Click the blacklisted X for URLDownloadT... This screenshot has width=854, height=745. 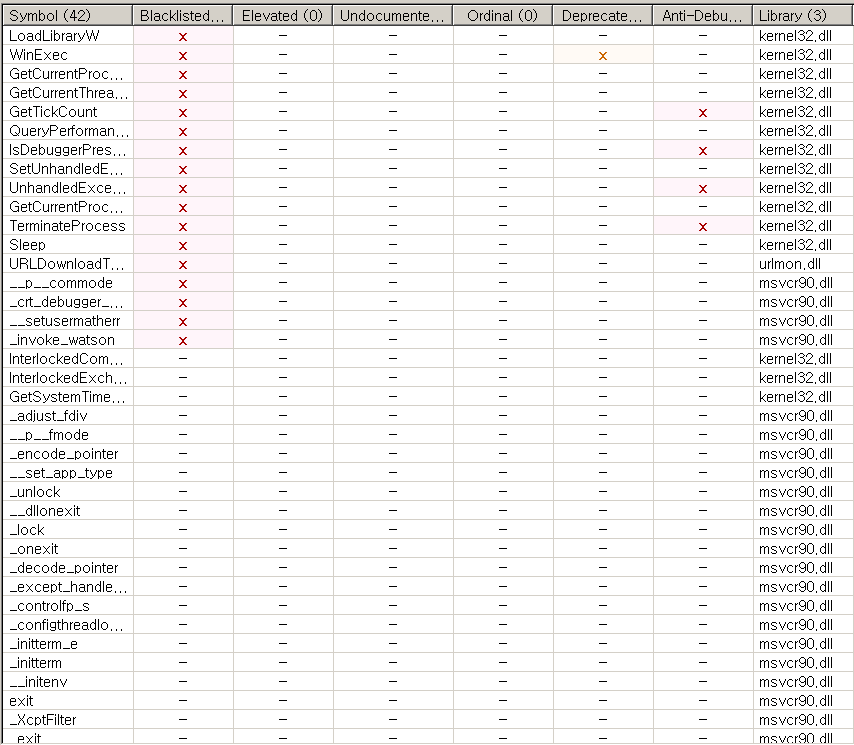pos(182,265)
